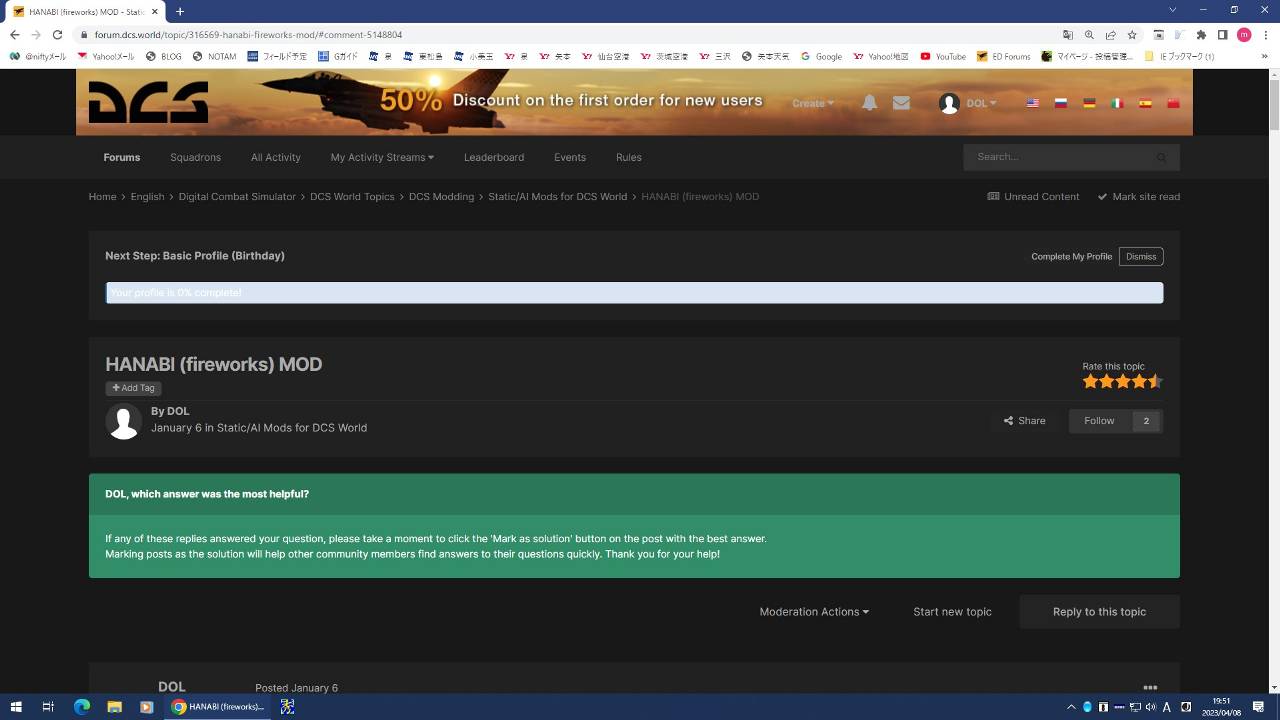Open the Forums tab

[122, 157]
